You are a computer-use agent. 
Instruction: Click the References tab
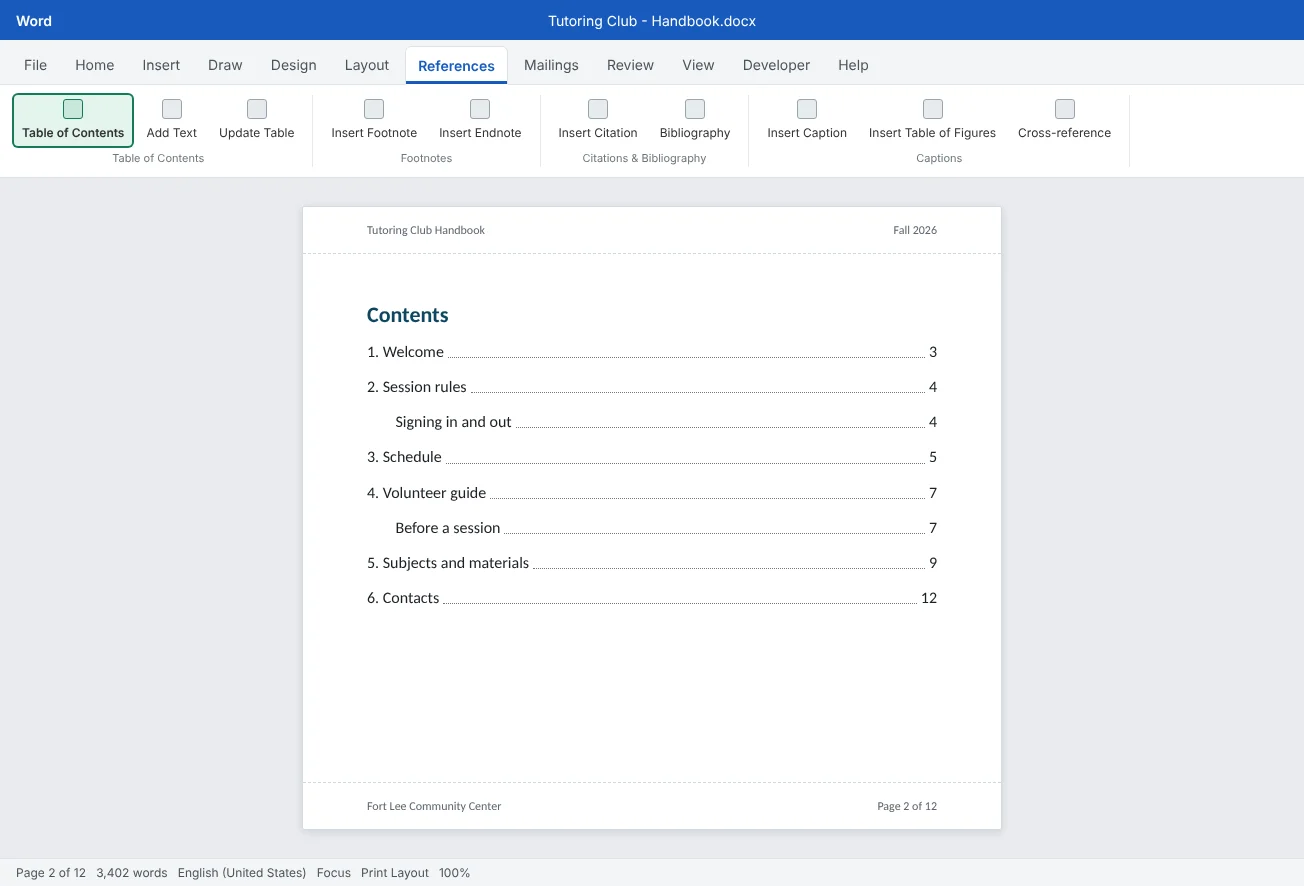click(x=456, y=66)
